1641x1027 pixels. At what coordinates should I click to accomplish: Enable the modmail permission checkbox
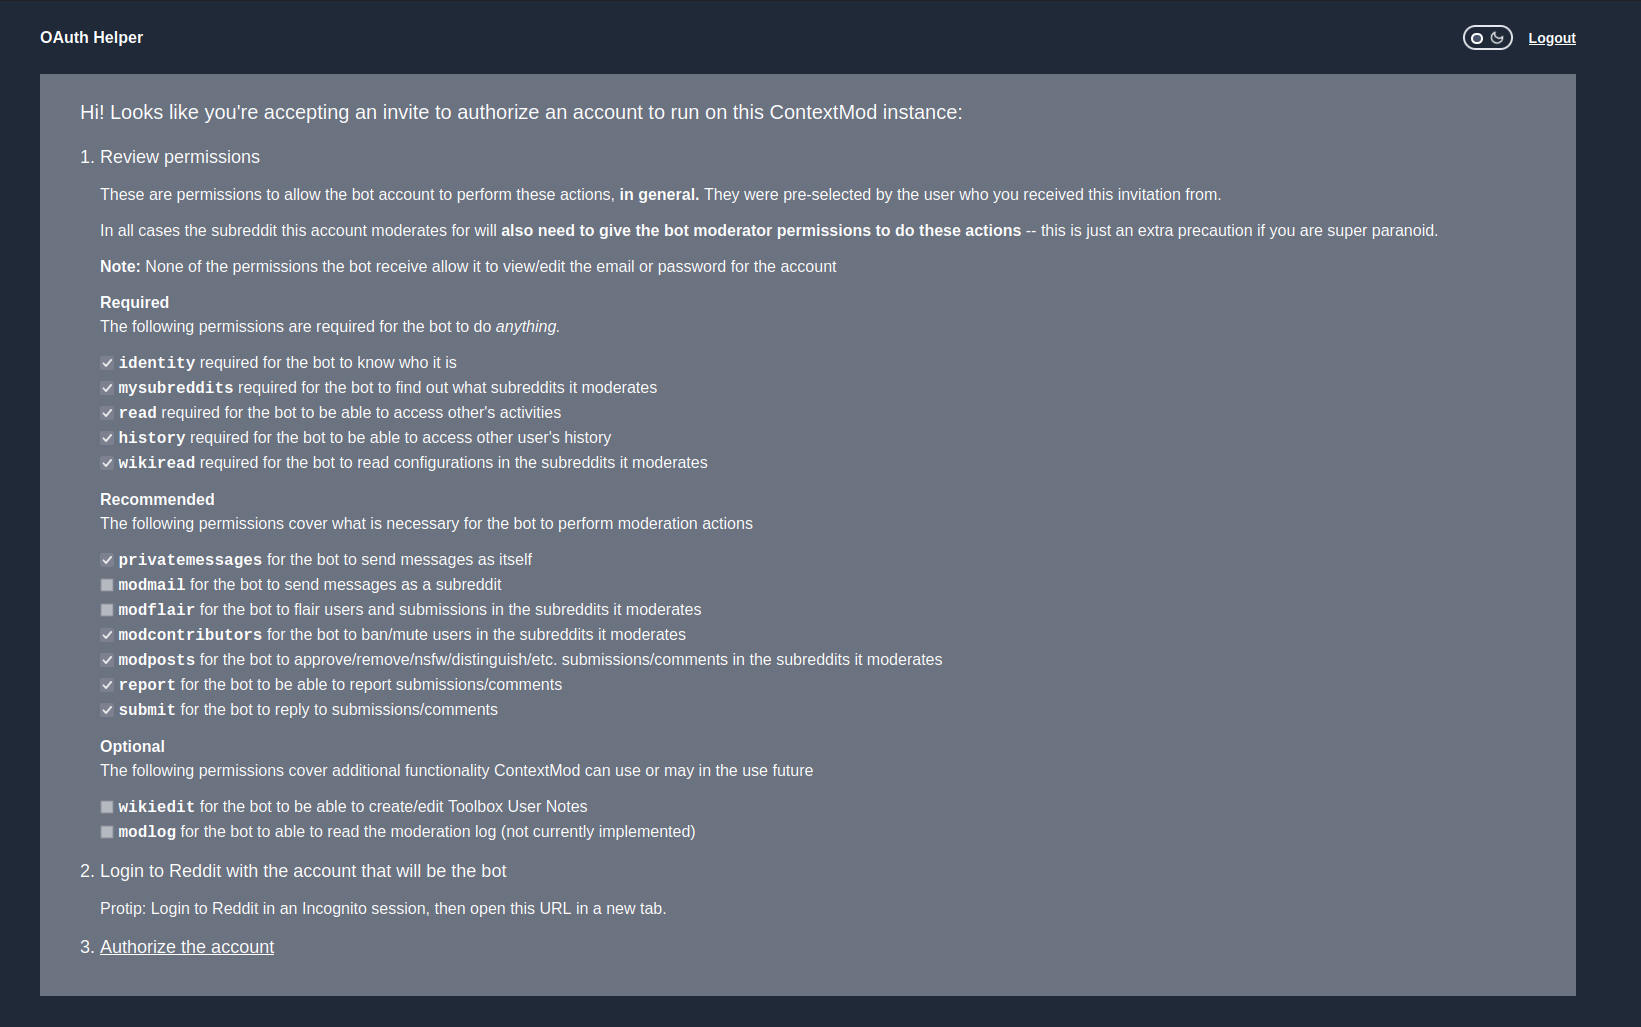[107, 585]
